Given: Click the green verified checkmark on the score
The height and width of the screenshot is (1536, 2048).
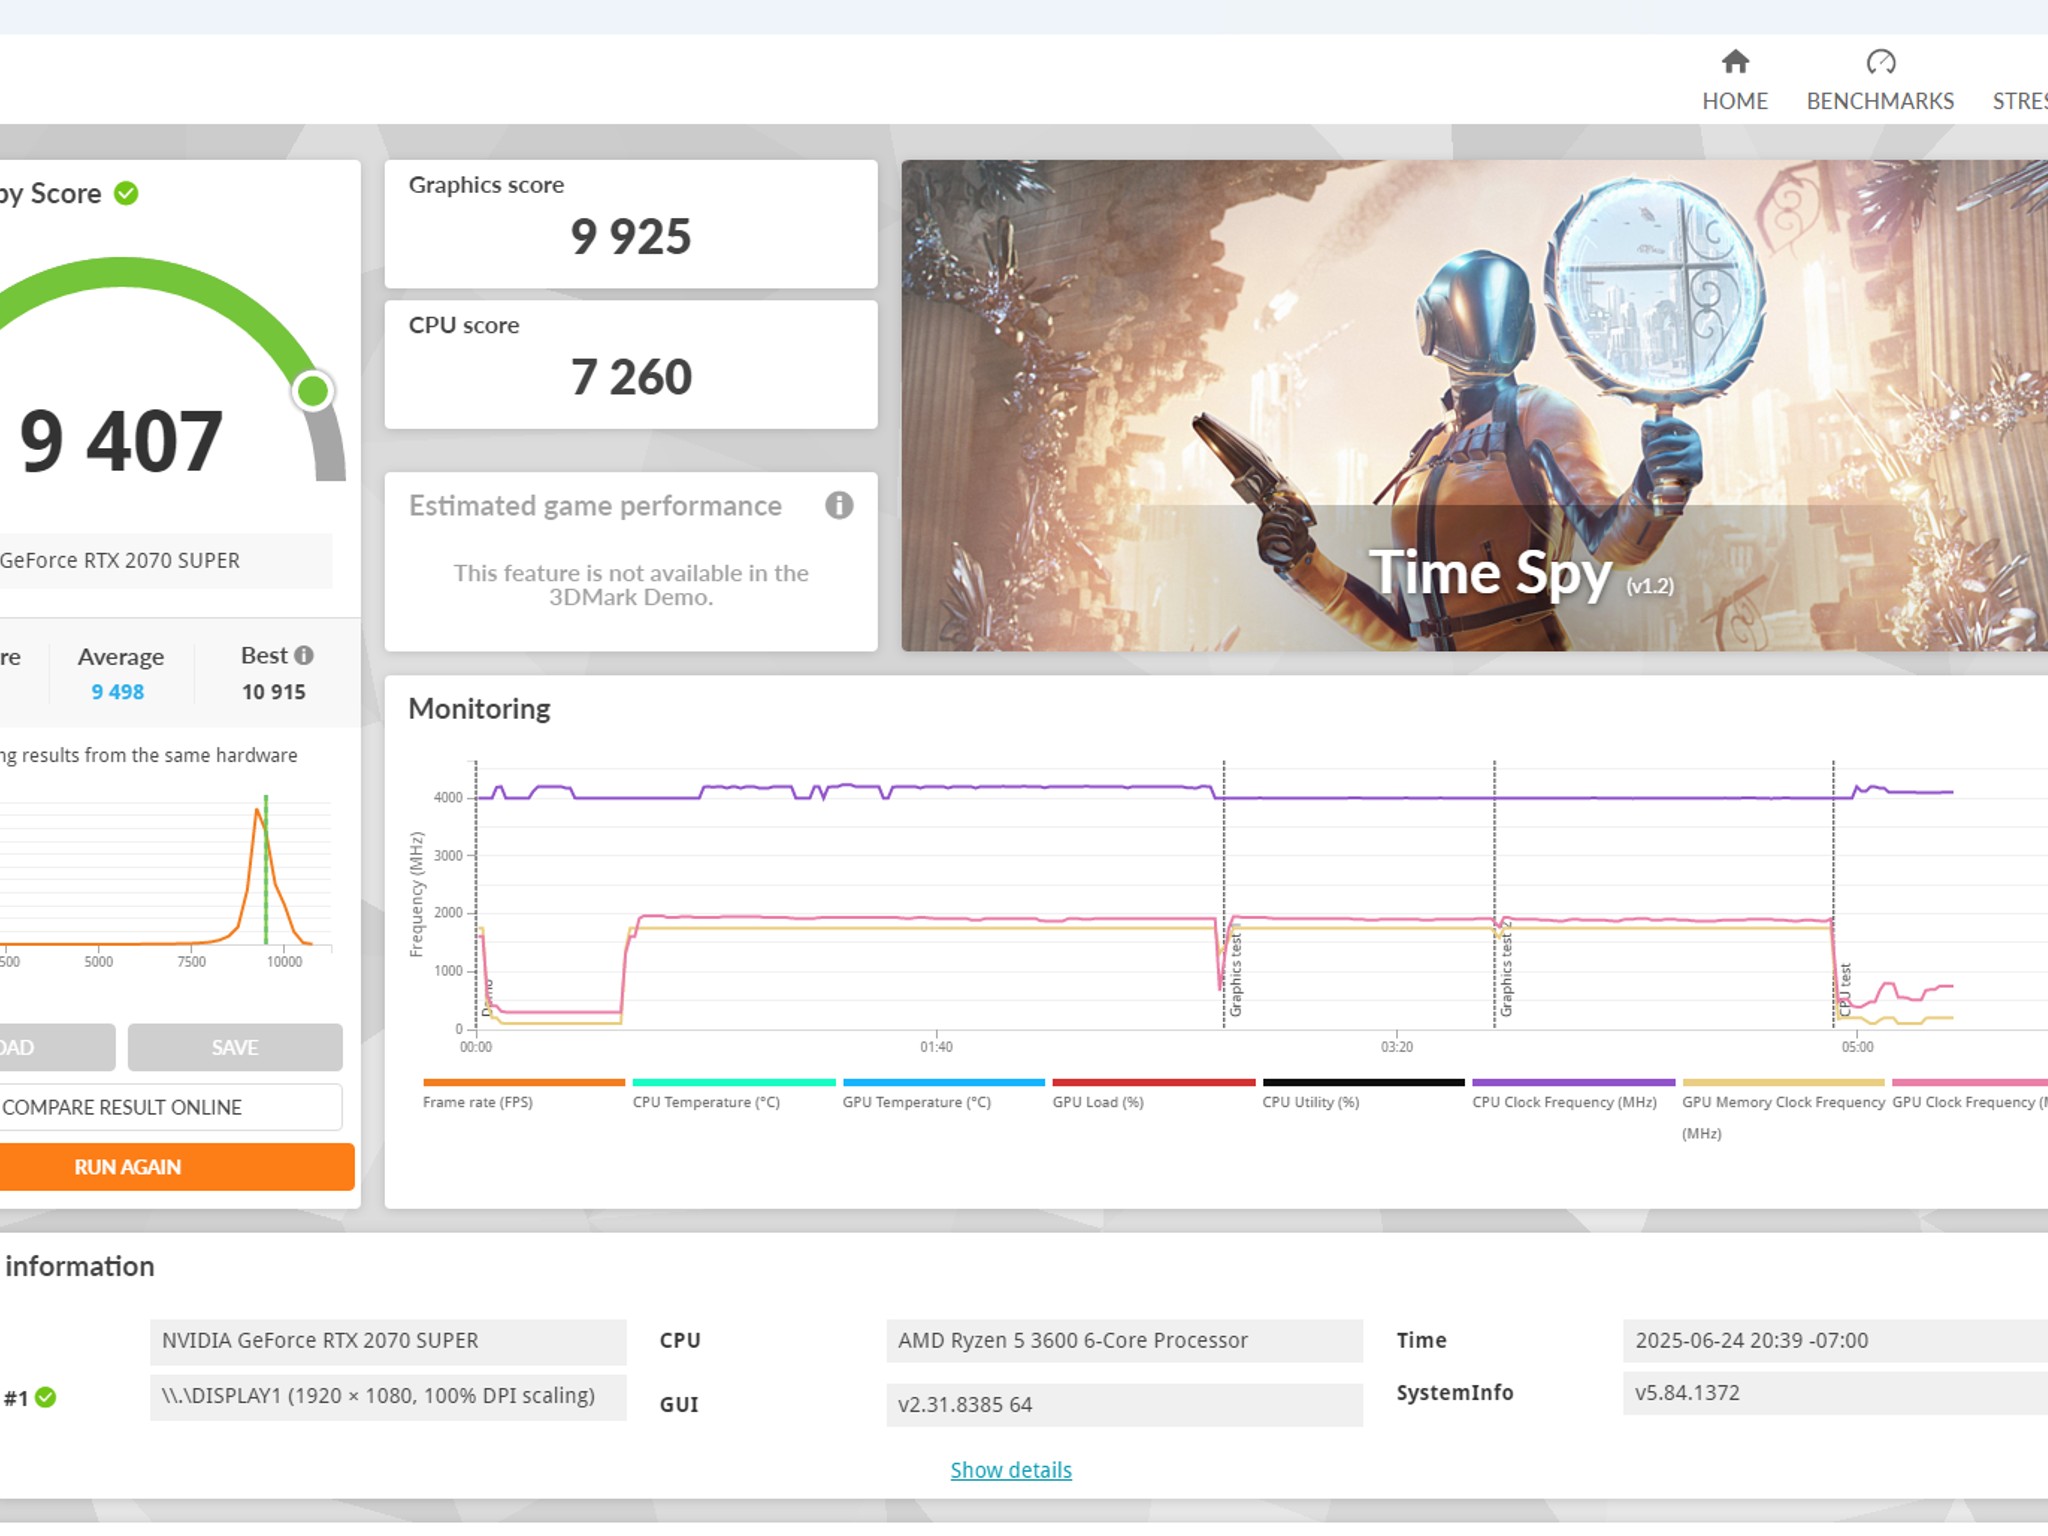Looking at the screenshot, I should 124,194.
